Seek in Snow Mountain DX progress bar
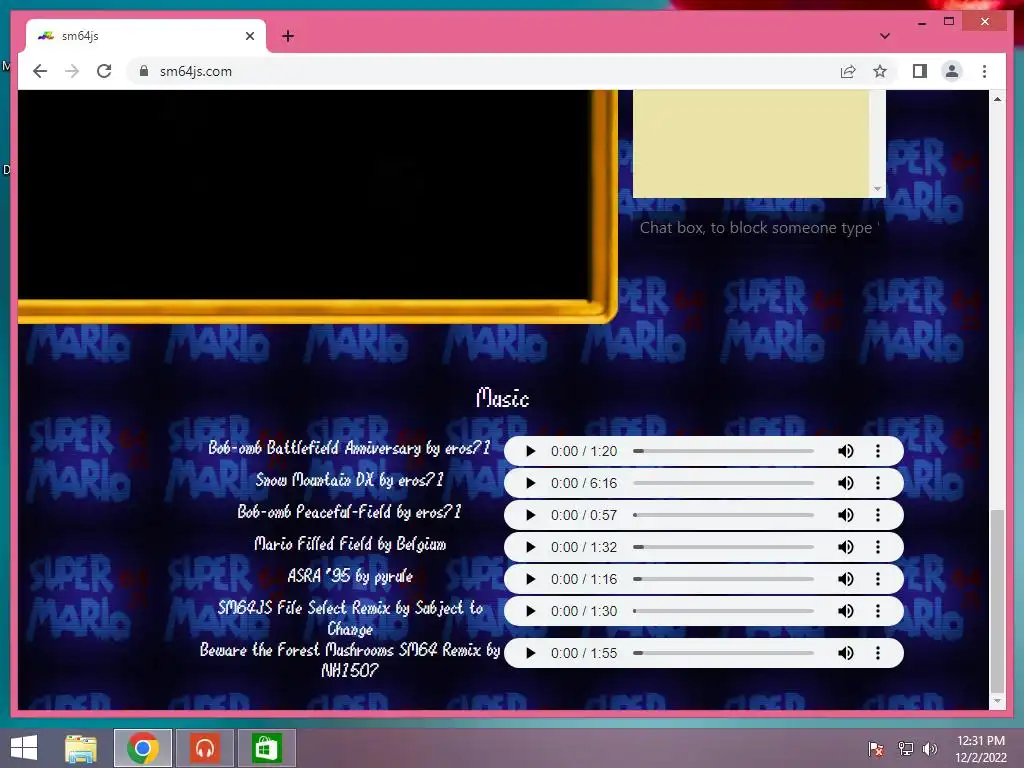The width and height of the screenshot is (1024, 768). click(x=724, y=483)
